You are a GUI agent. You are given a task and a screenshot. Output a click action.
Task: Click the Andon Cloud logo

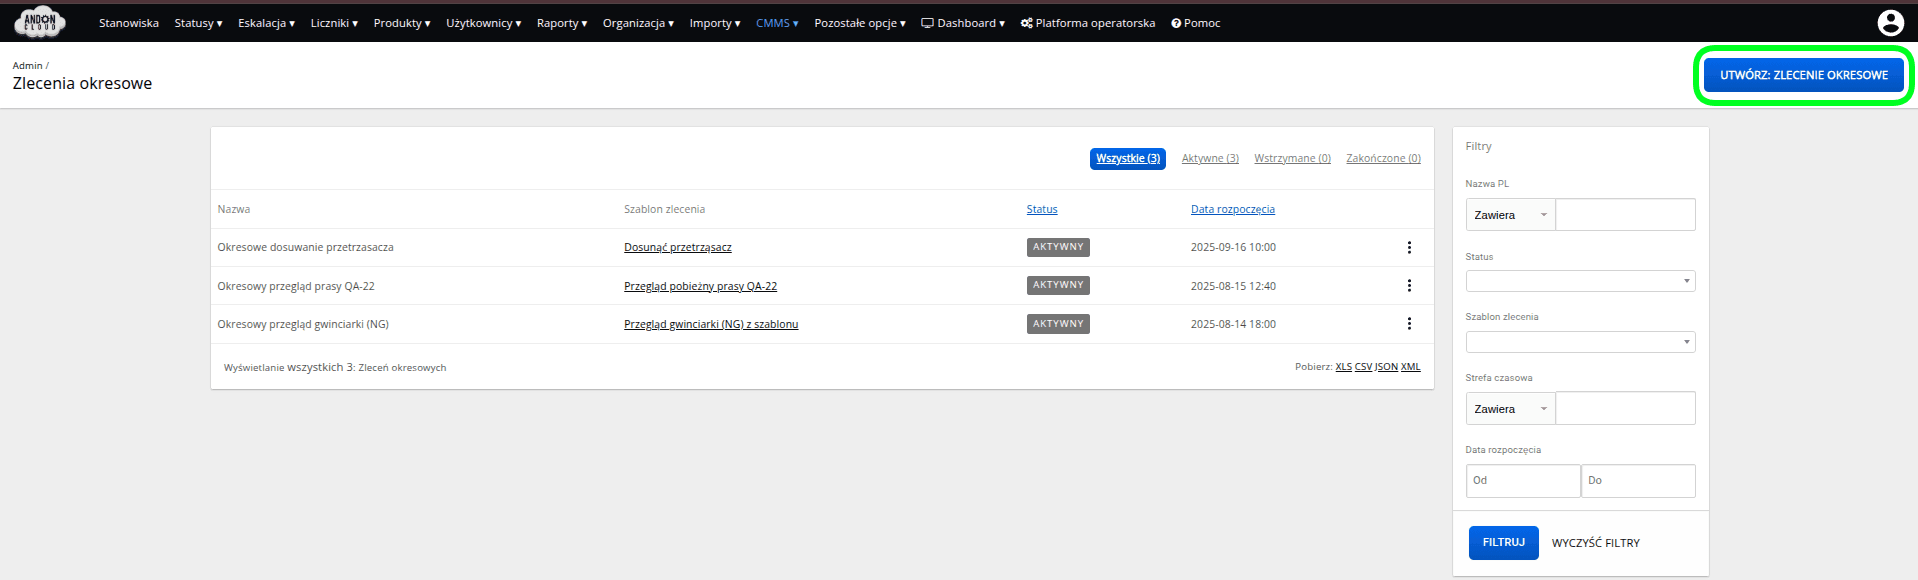tap(40, 21)
